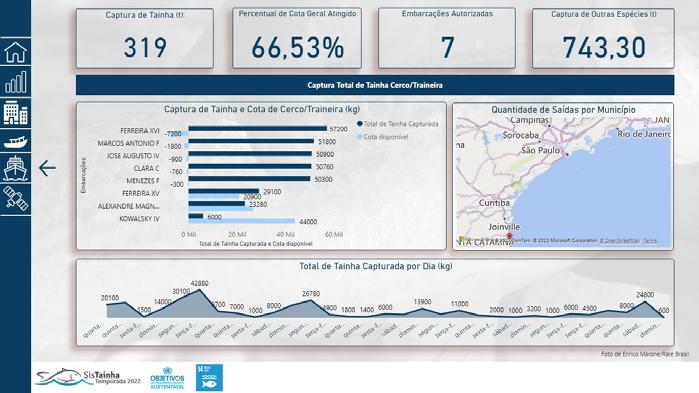This screenshot has width=699, height=393.
Task: Click Rio de Janeiro on the map
Action: tap(643, 134)
